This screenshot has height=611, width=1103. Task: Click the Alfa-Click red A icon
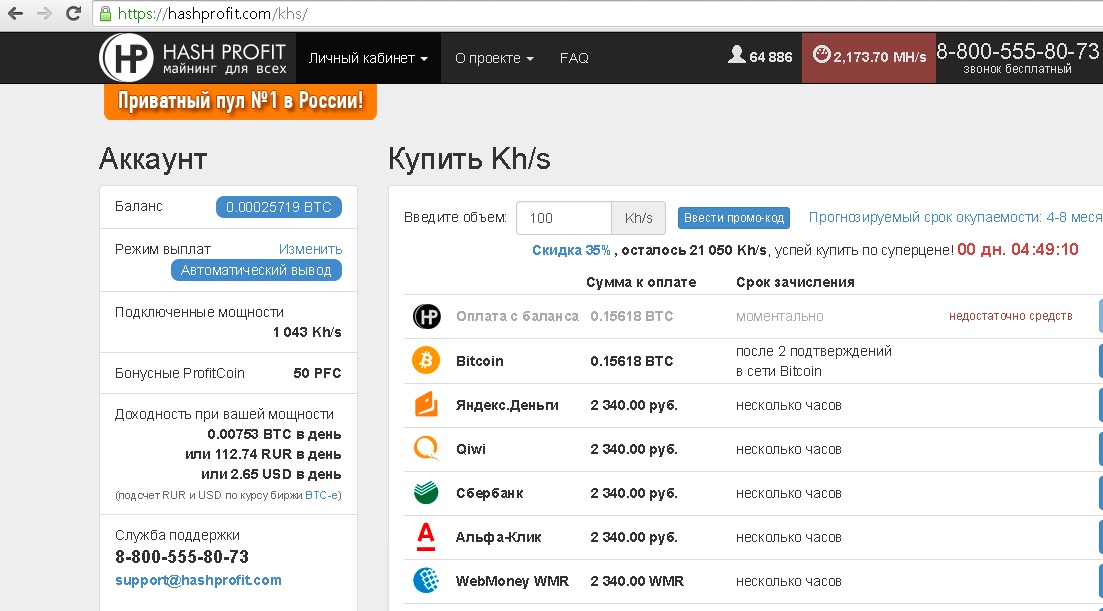426,537
